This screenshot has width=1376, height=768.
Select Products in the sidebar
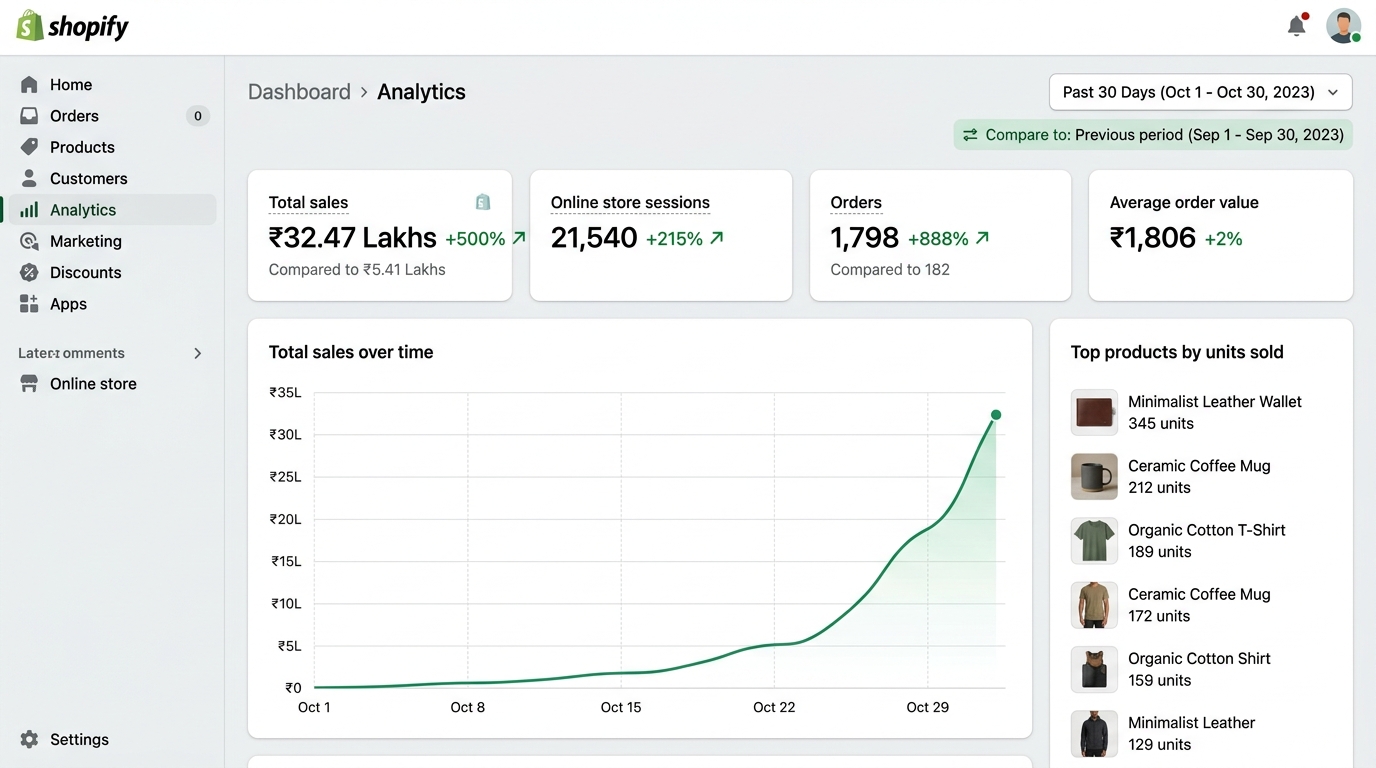point(110,147)
